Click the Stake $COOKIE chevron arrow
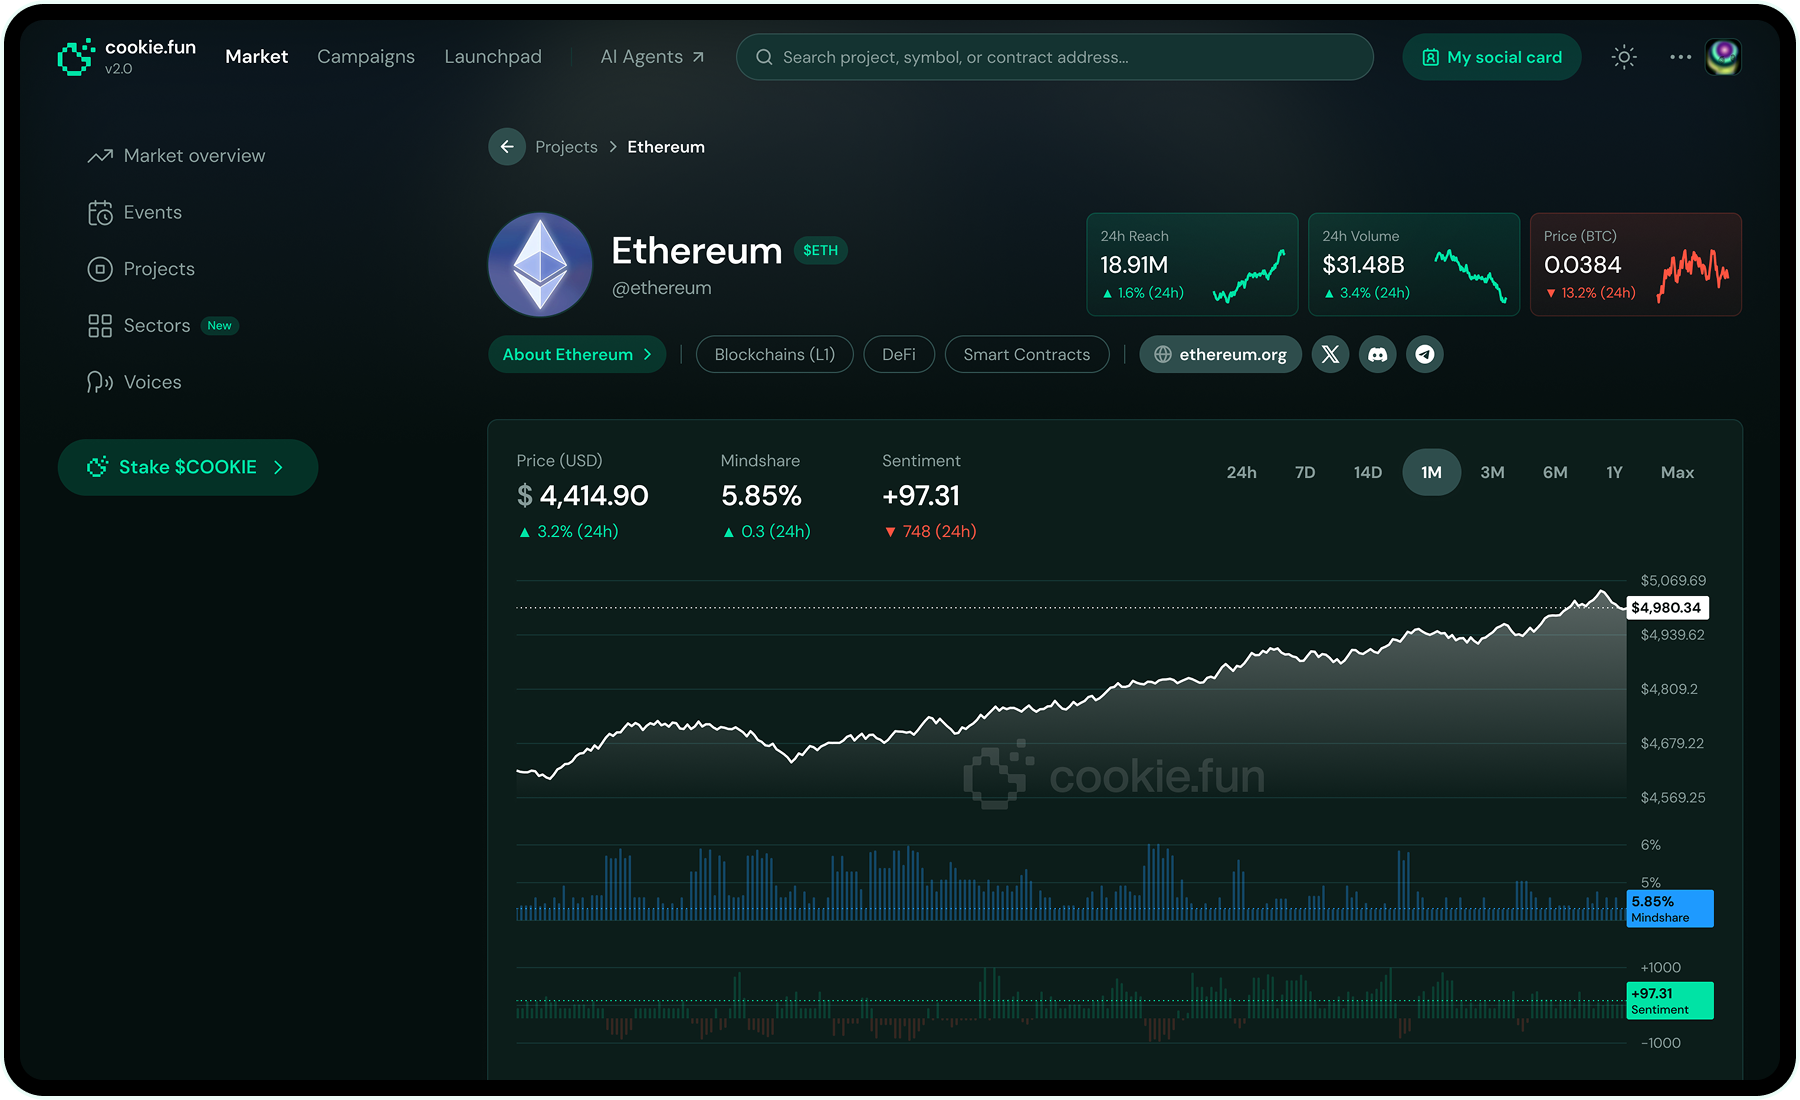 coord(279,467)
